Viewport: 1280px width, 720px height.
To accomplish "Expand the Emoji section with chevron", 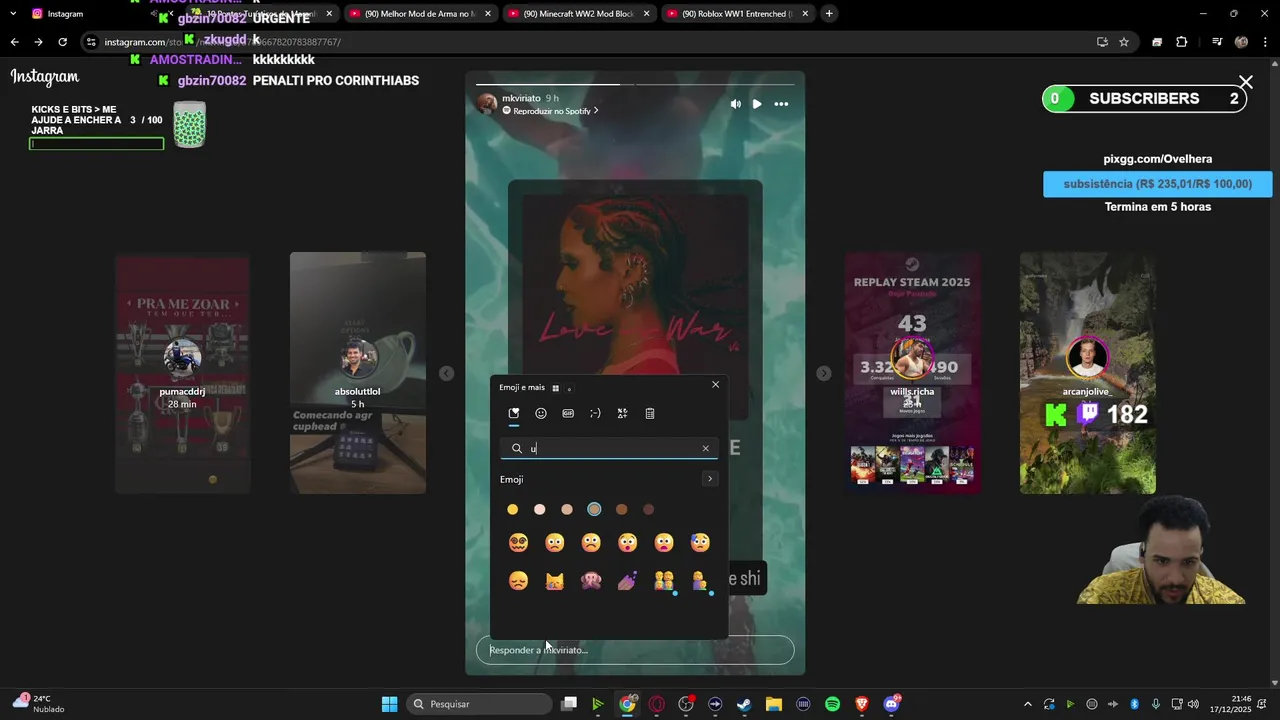I will [710, 479].
